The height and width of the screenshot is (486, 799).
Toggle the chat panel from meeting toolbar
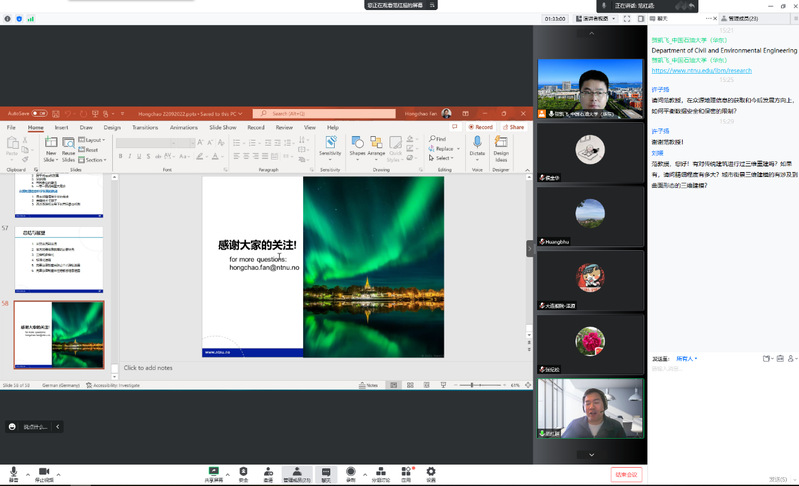(326, 471)
